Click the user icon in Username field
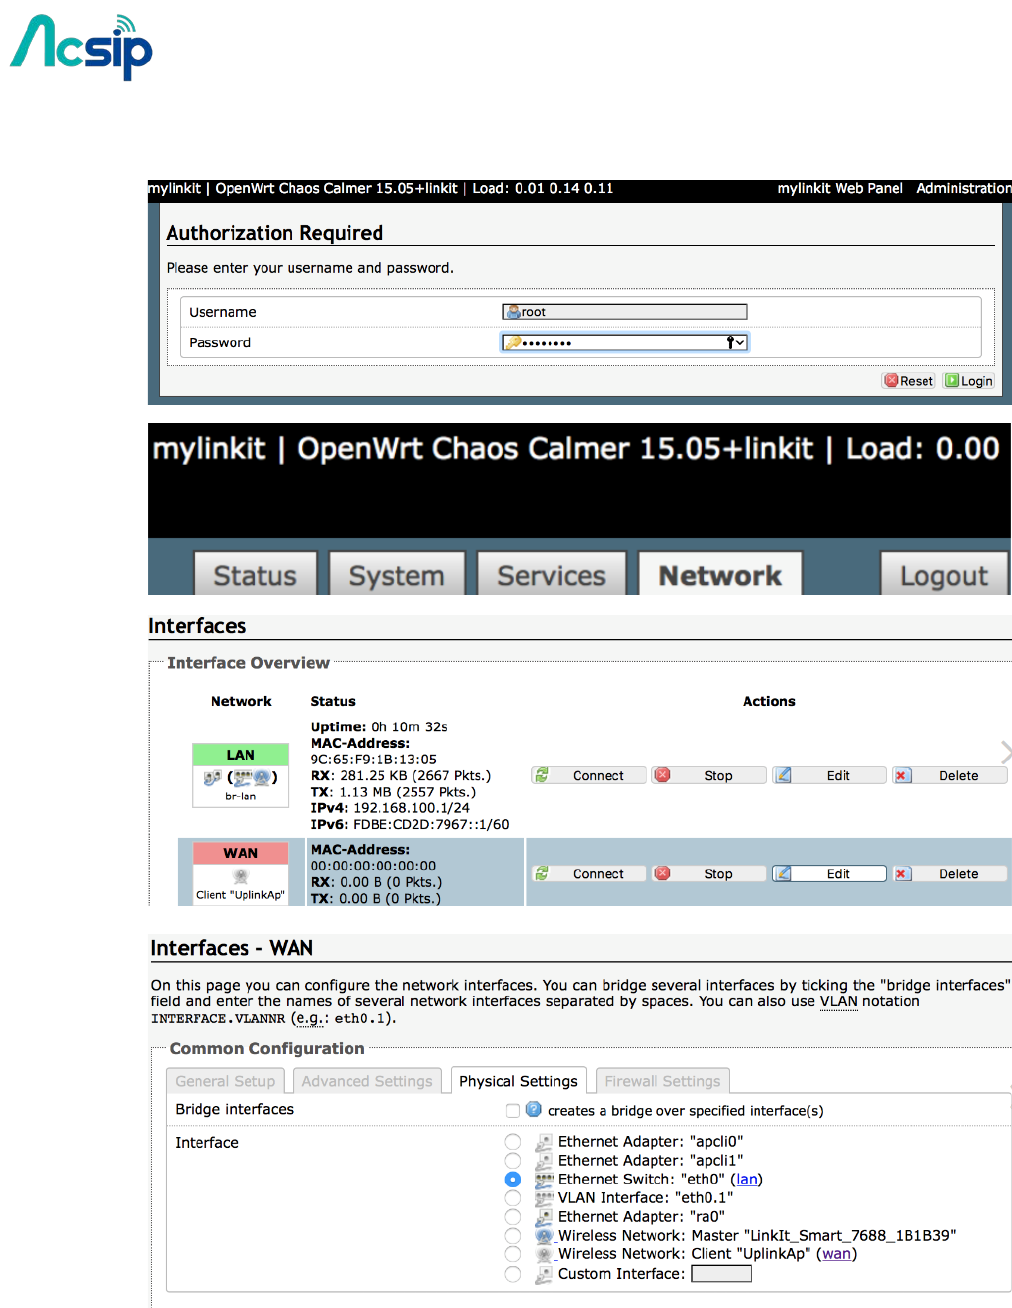 coord(513,312)
